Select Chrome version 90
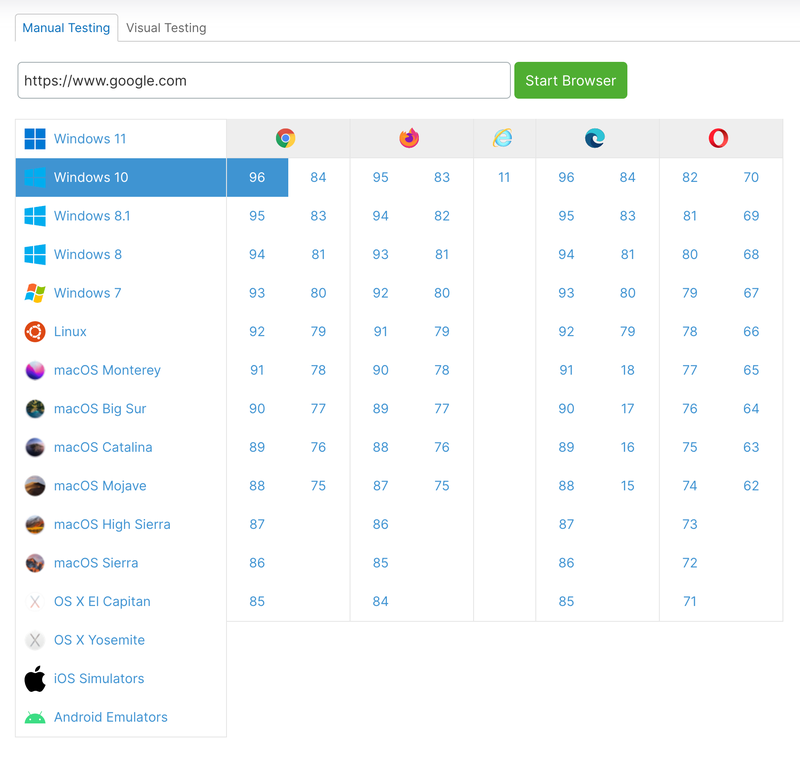 pos(257,409)
